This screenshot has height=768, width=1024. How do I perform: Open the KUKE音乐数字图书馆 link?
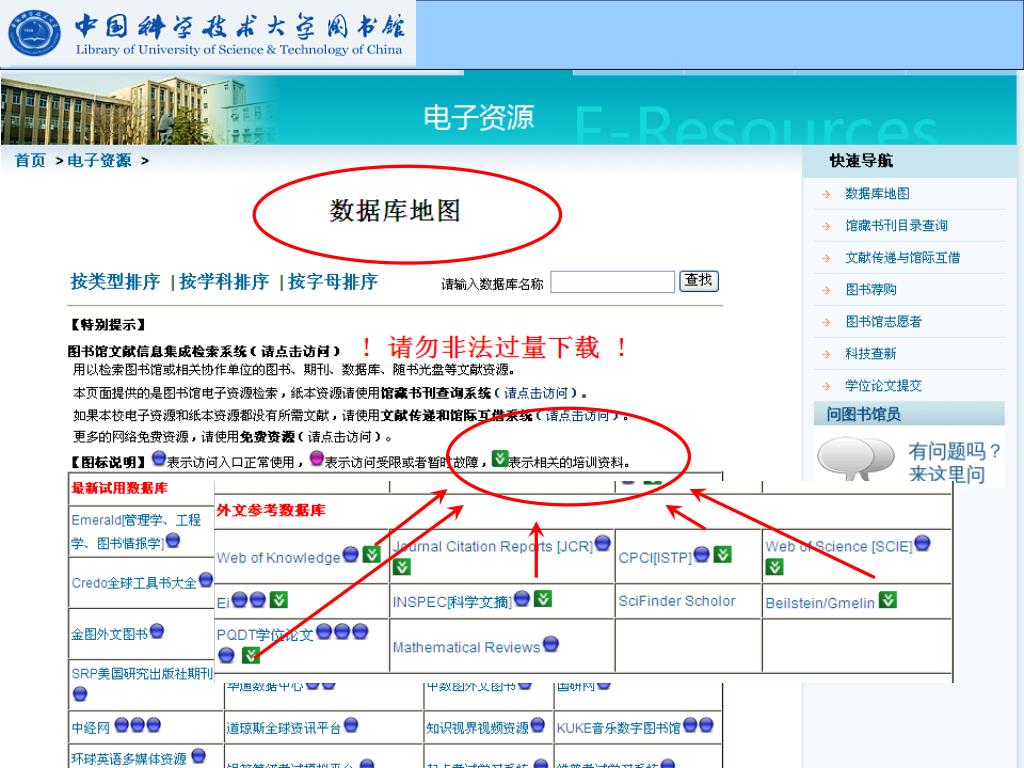[618, 728]
